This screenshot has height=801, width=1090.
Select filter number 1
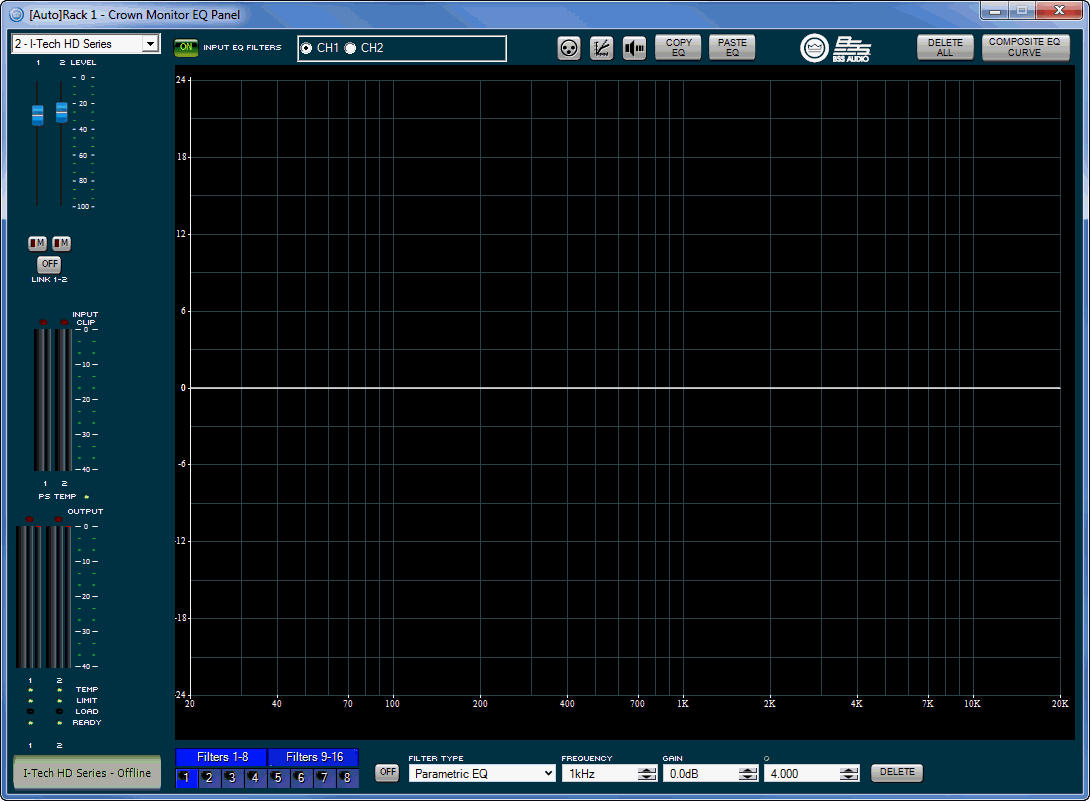point(186,777)
